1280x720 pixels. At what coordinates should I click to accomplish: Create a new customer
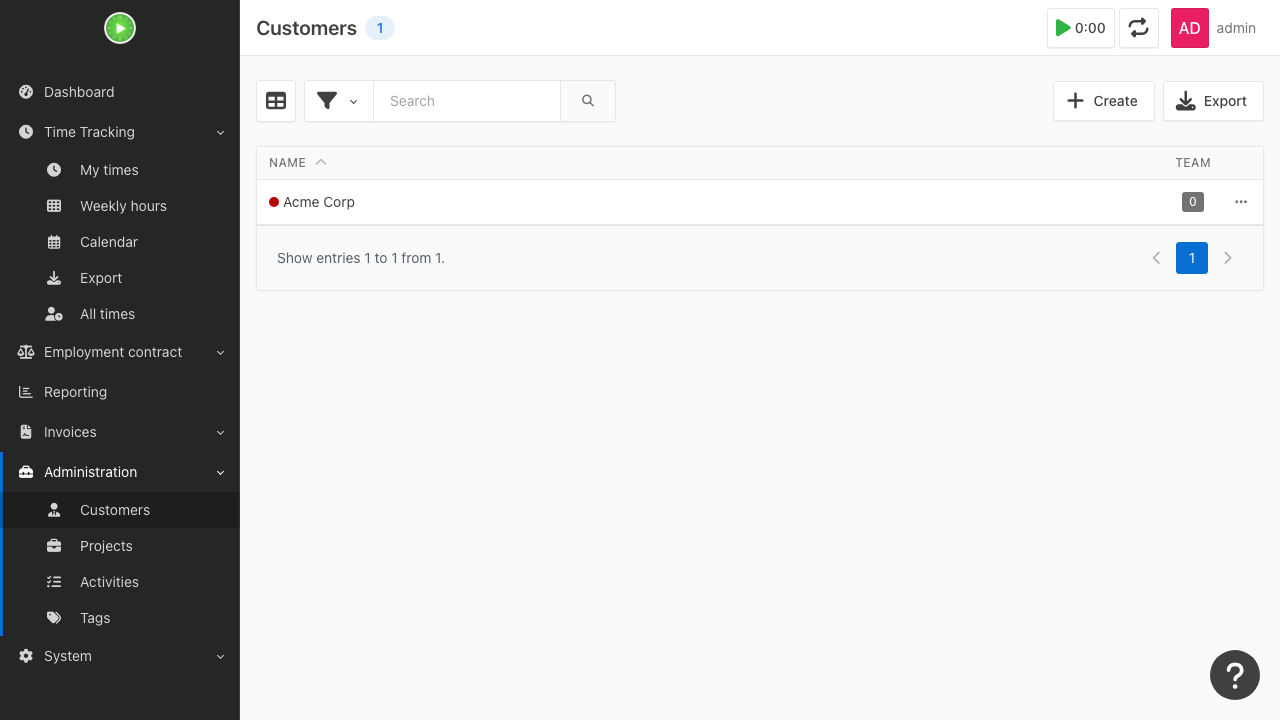click(1104, 101)
